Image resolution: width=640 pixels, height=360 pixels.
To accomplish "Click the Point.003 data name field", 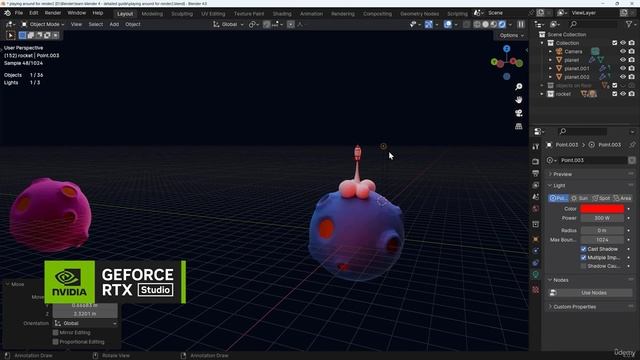I will (x=592, y=160).
